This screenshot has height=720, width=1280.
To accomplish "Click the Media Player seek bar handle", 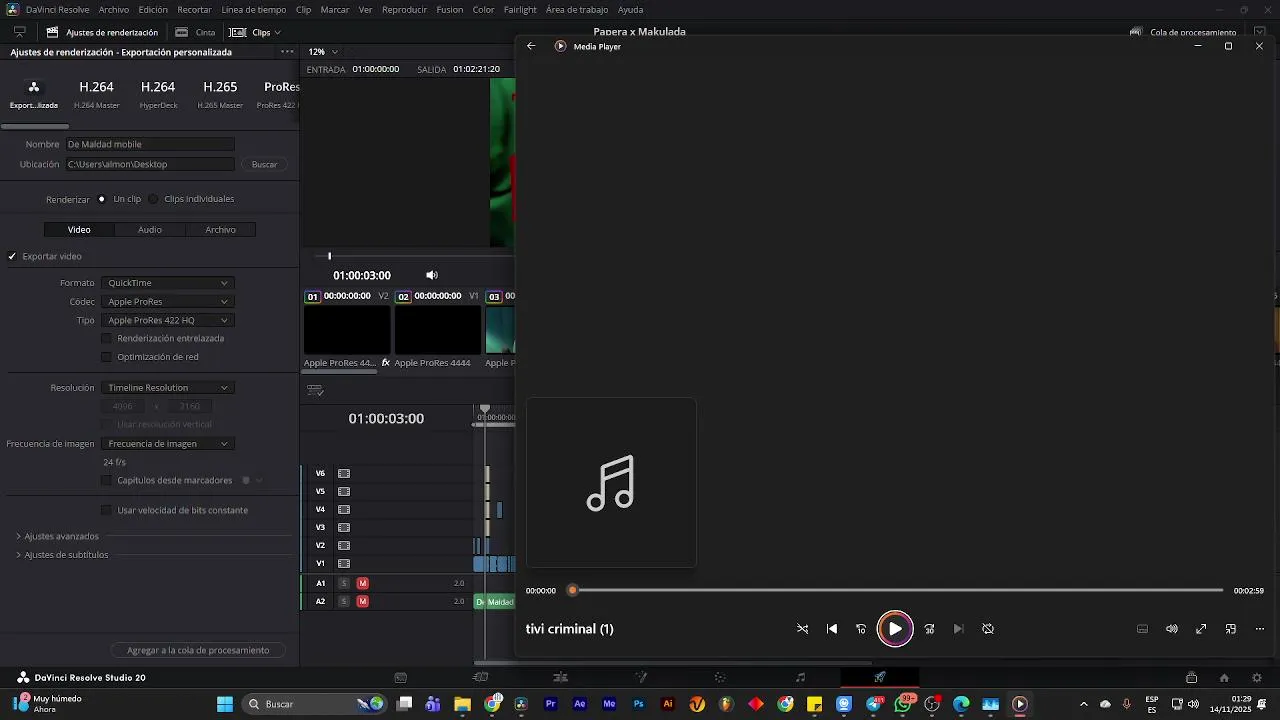I will click(x=573, y=590).
